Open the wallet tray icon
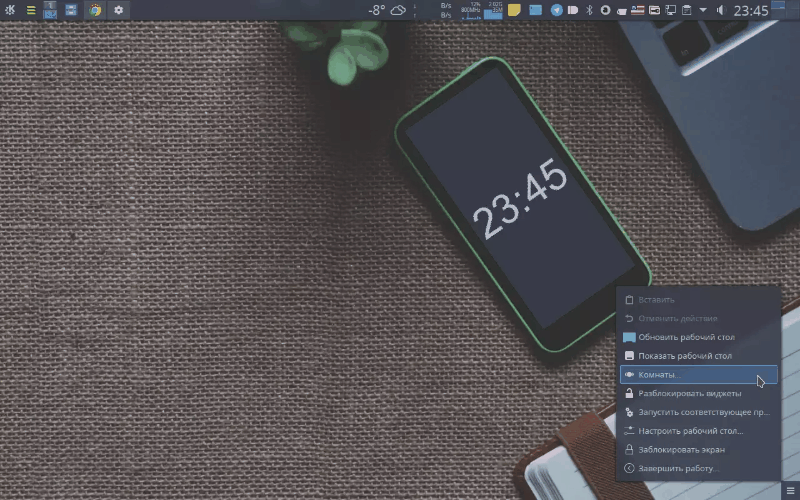The image size is (800, 500). pos(654,10)
